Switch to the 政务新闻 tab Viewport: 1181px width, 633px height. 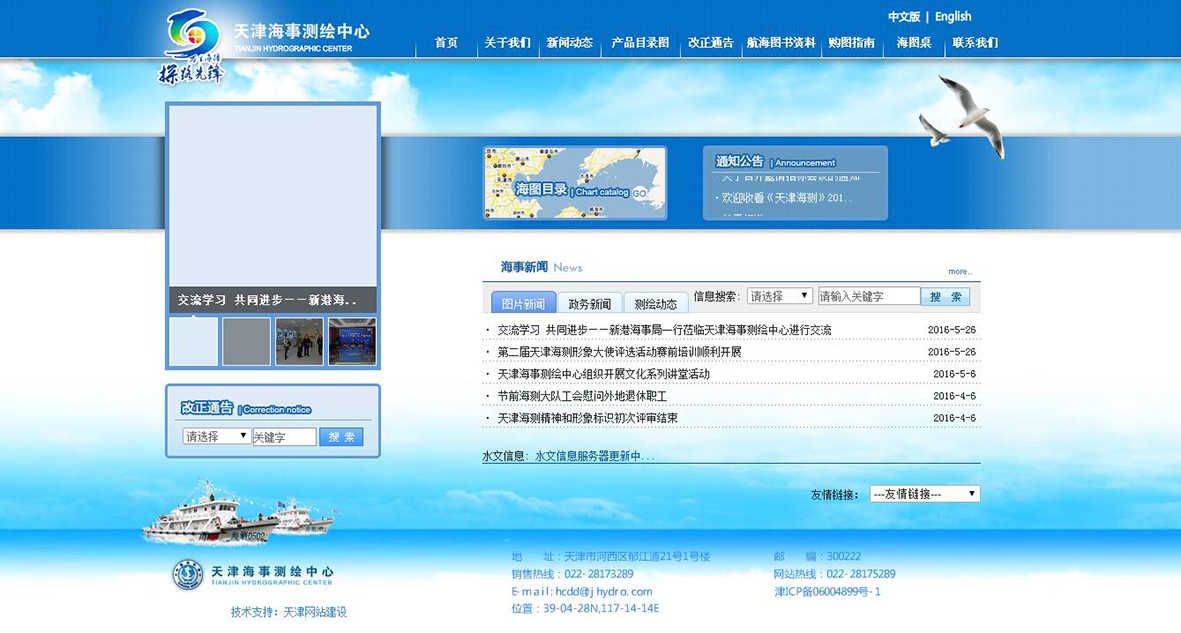click(590, 303)
